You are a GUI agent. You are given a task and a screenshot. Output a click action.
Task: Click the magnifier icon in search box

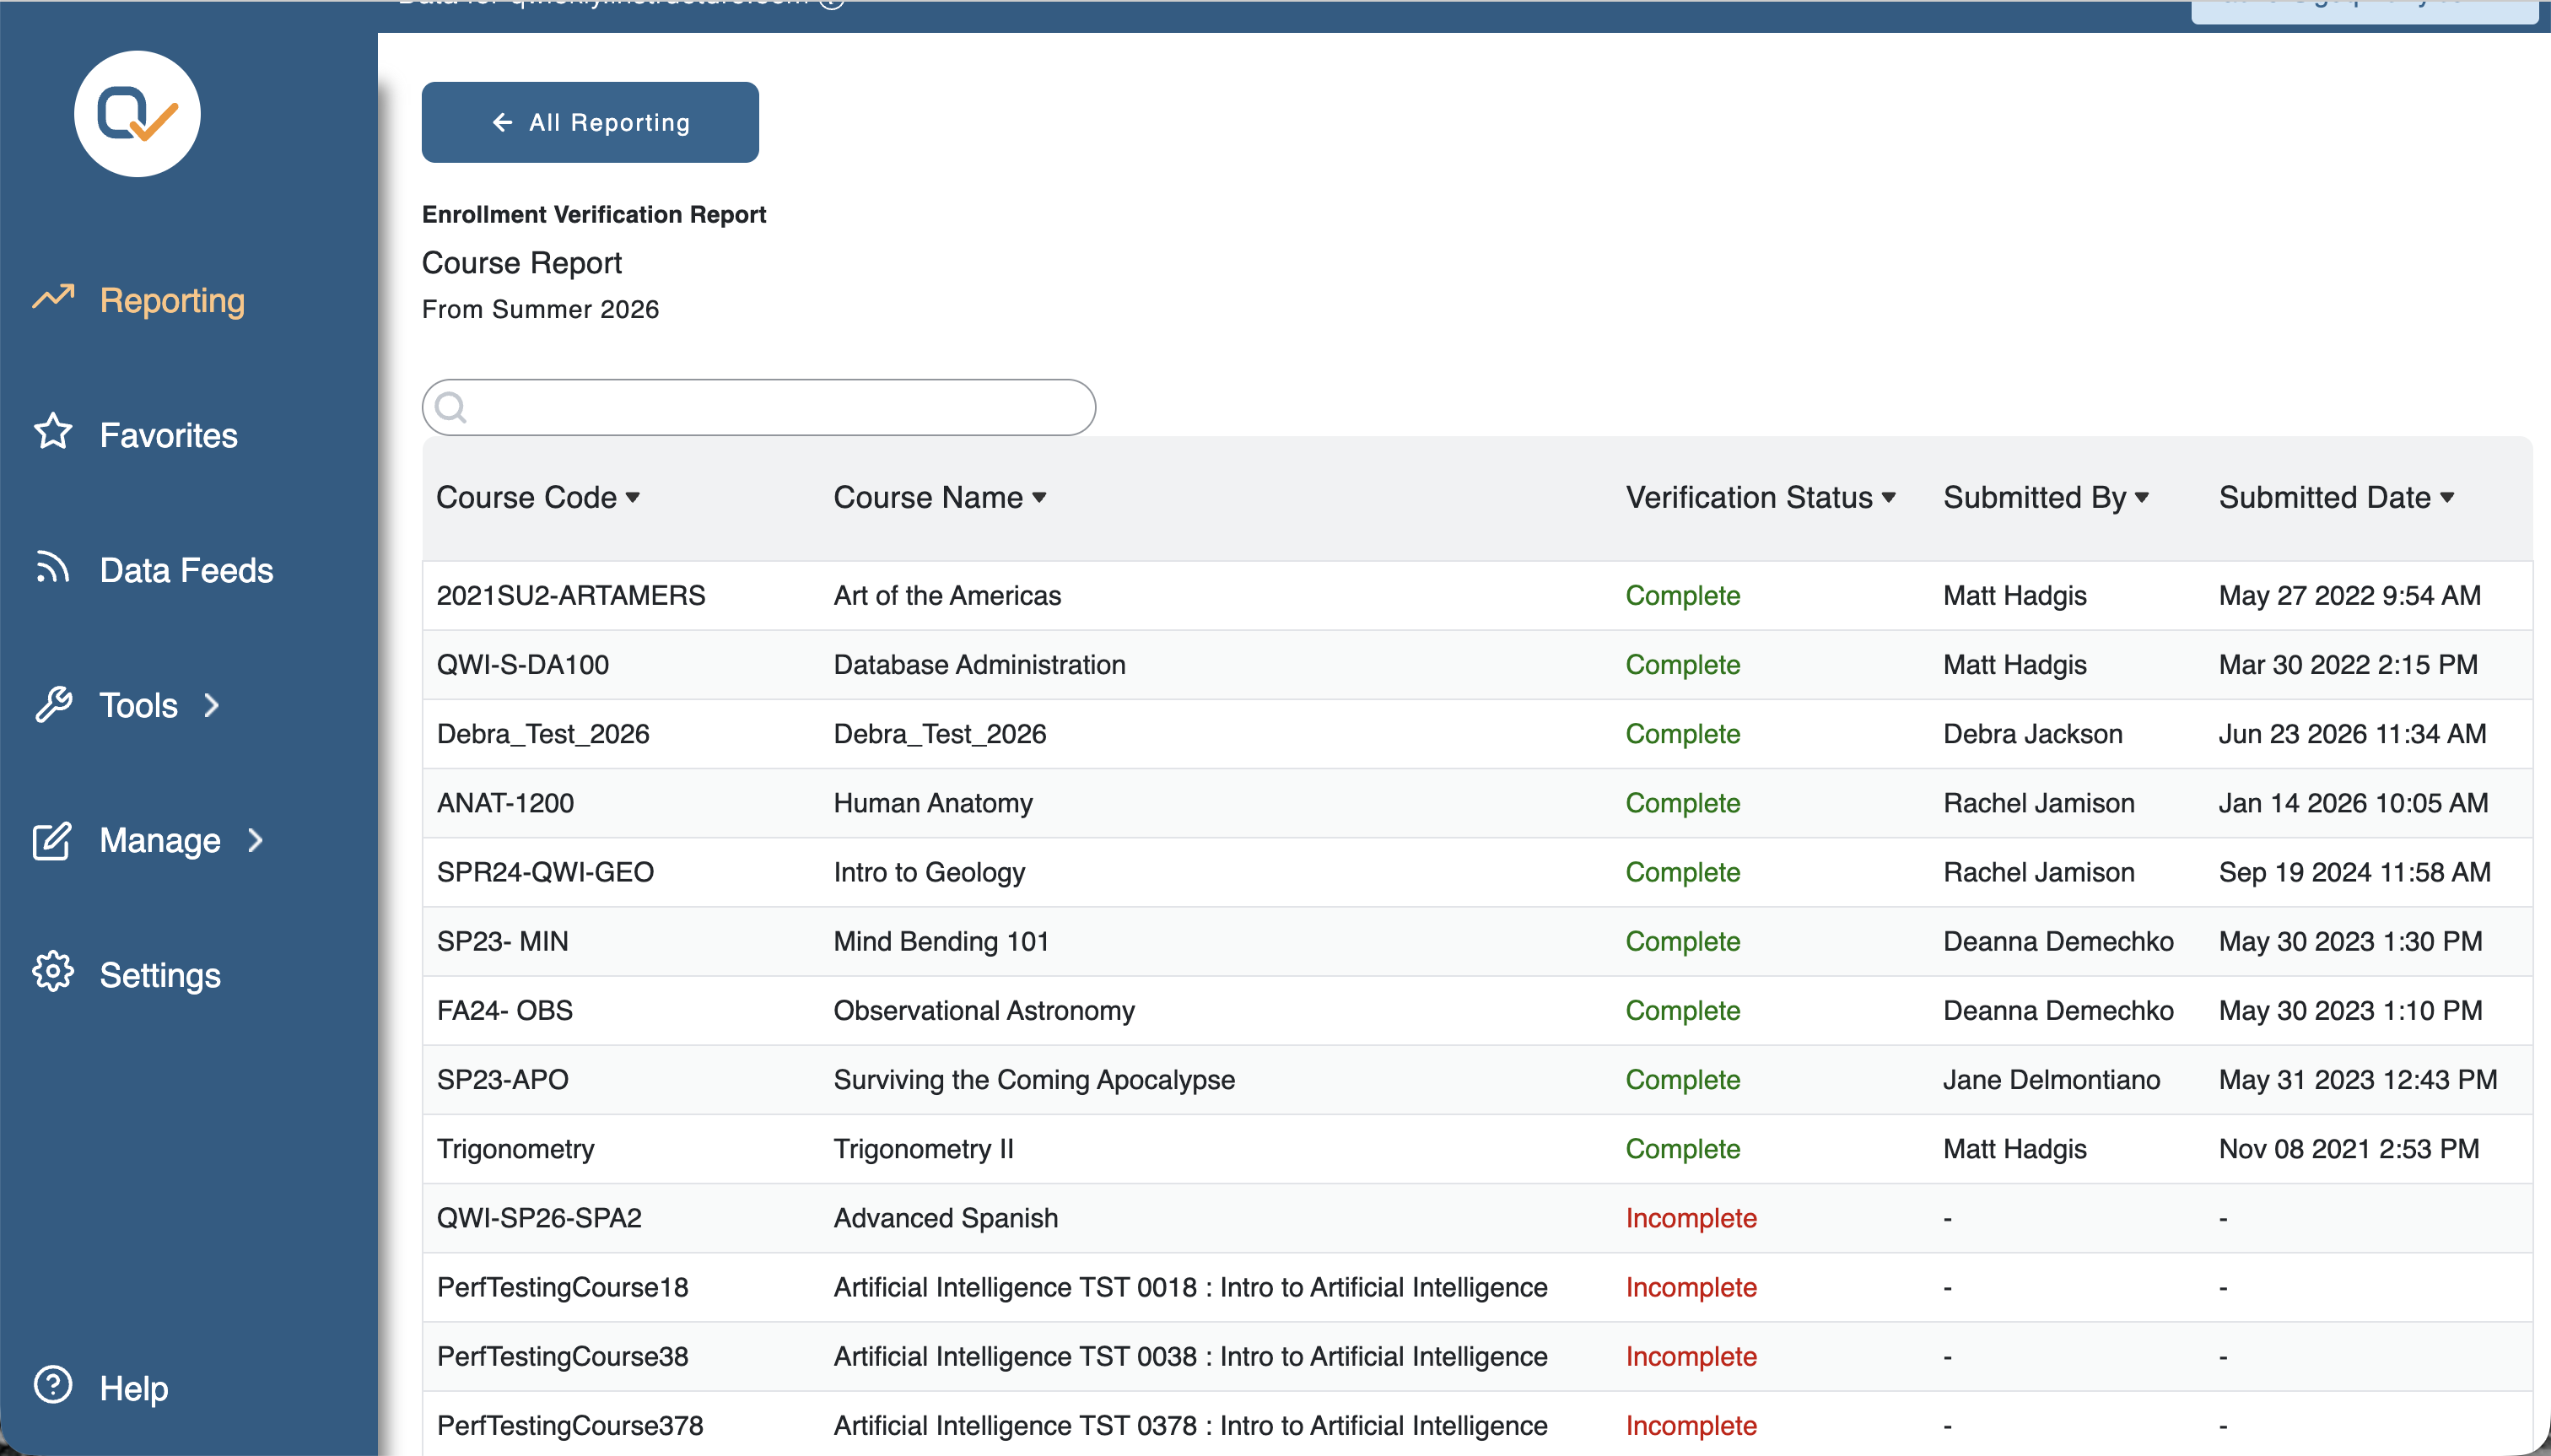pyautogui.click(x=451, y=407)
